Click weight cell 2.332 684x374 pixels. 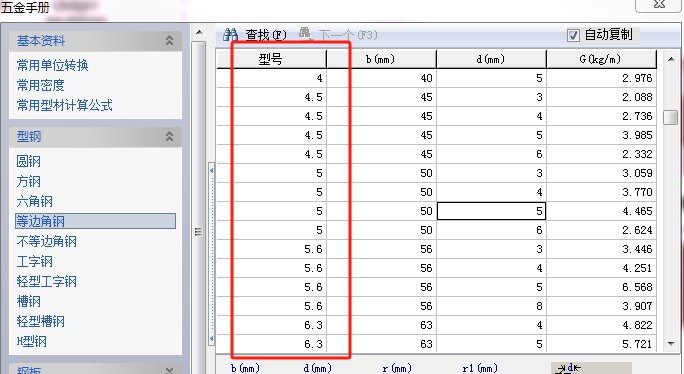click(601, 154)
